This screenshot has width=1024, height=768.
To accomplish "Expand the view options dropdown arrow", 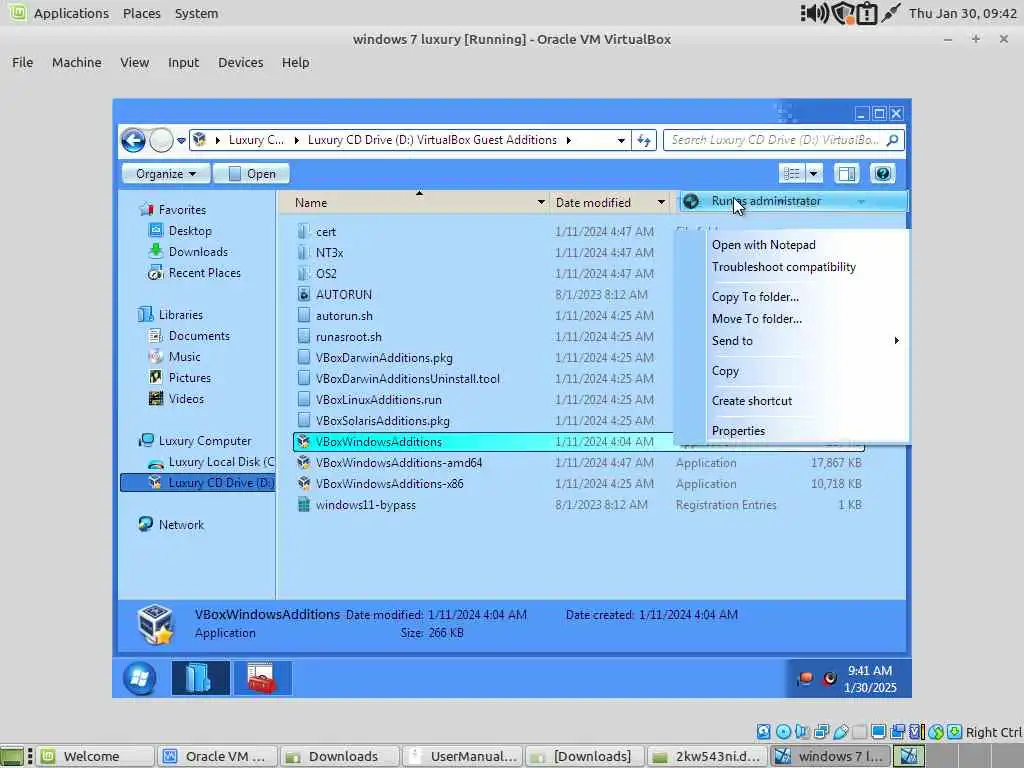I will 814,174.
